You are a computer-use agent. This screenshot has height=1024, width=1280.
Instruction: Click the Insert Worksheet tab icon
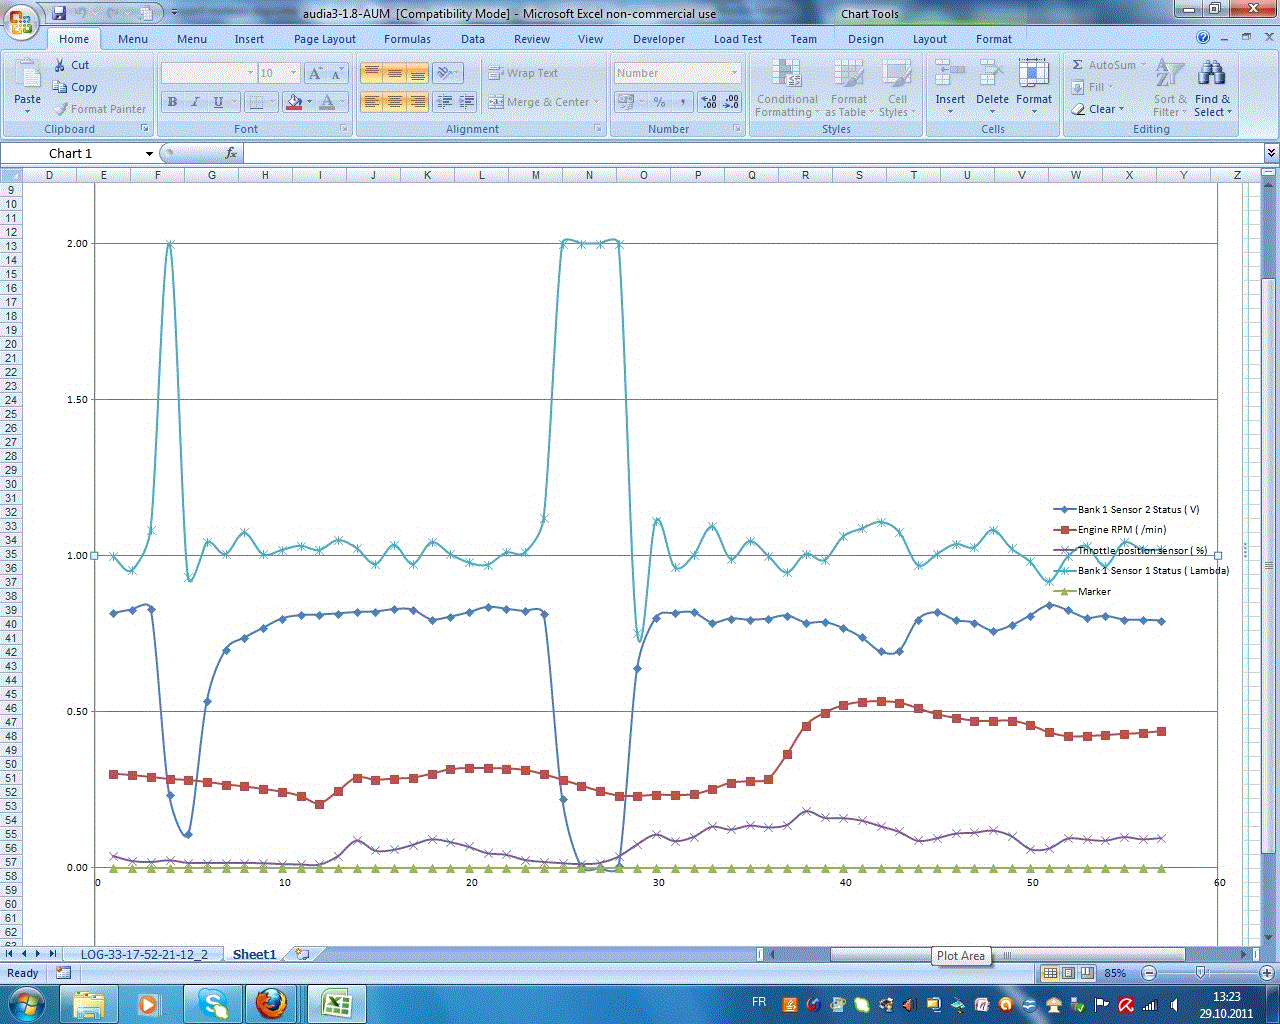coord(302,954)
